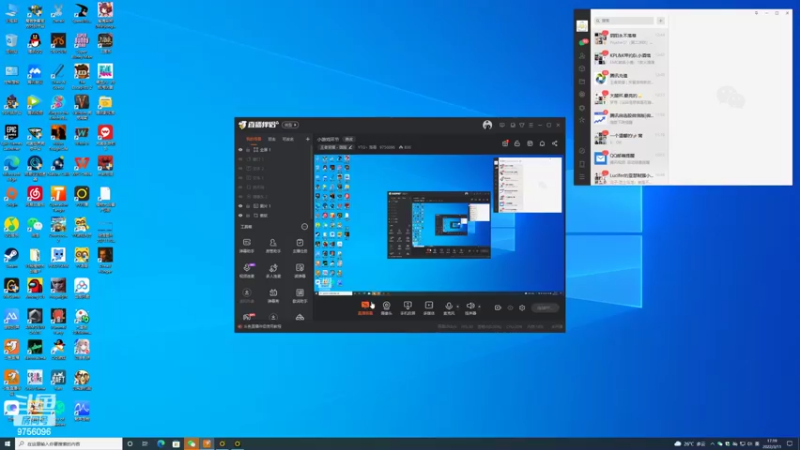This screenshot has height=450, width=800.
Task: Click the microphone icon in streaming toolbar
Action: (x=448, y=306)
